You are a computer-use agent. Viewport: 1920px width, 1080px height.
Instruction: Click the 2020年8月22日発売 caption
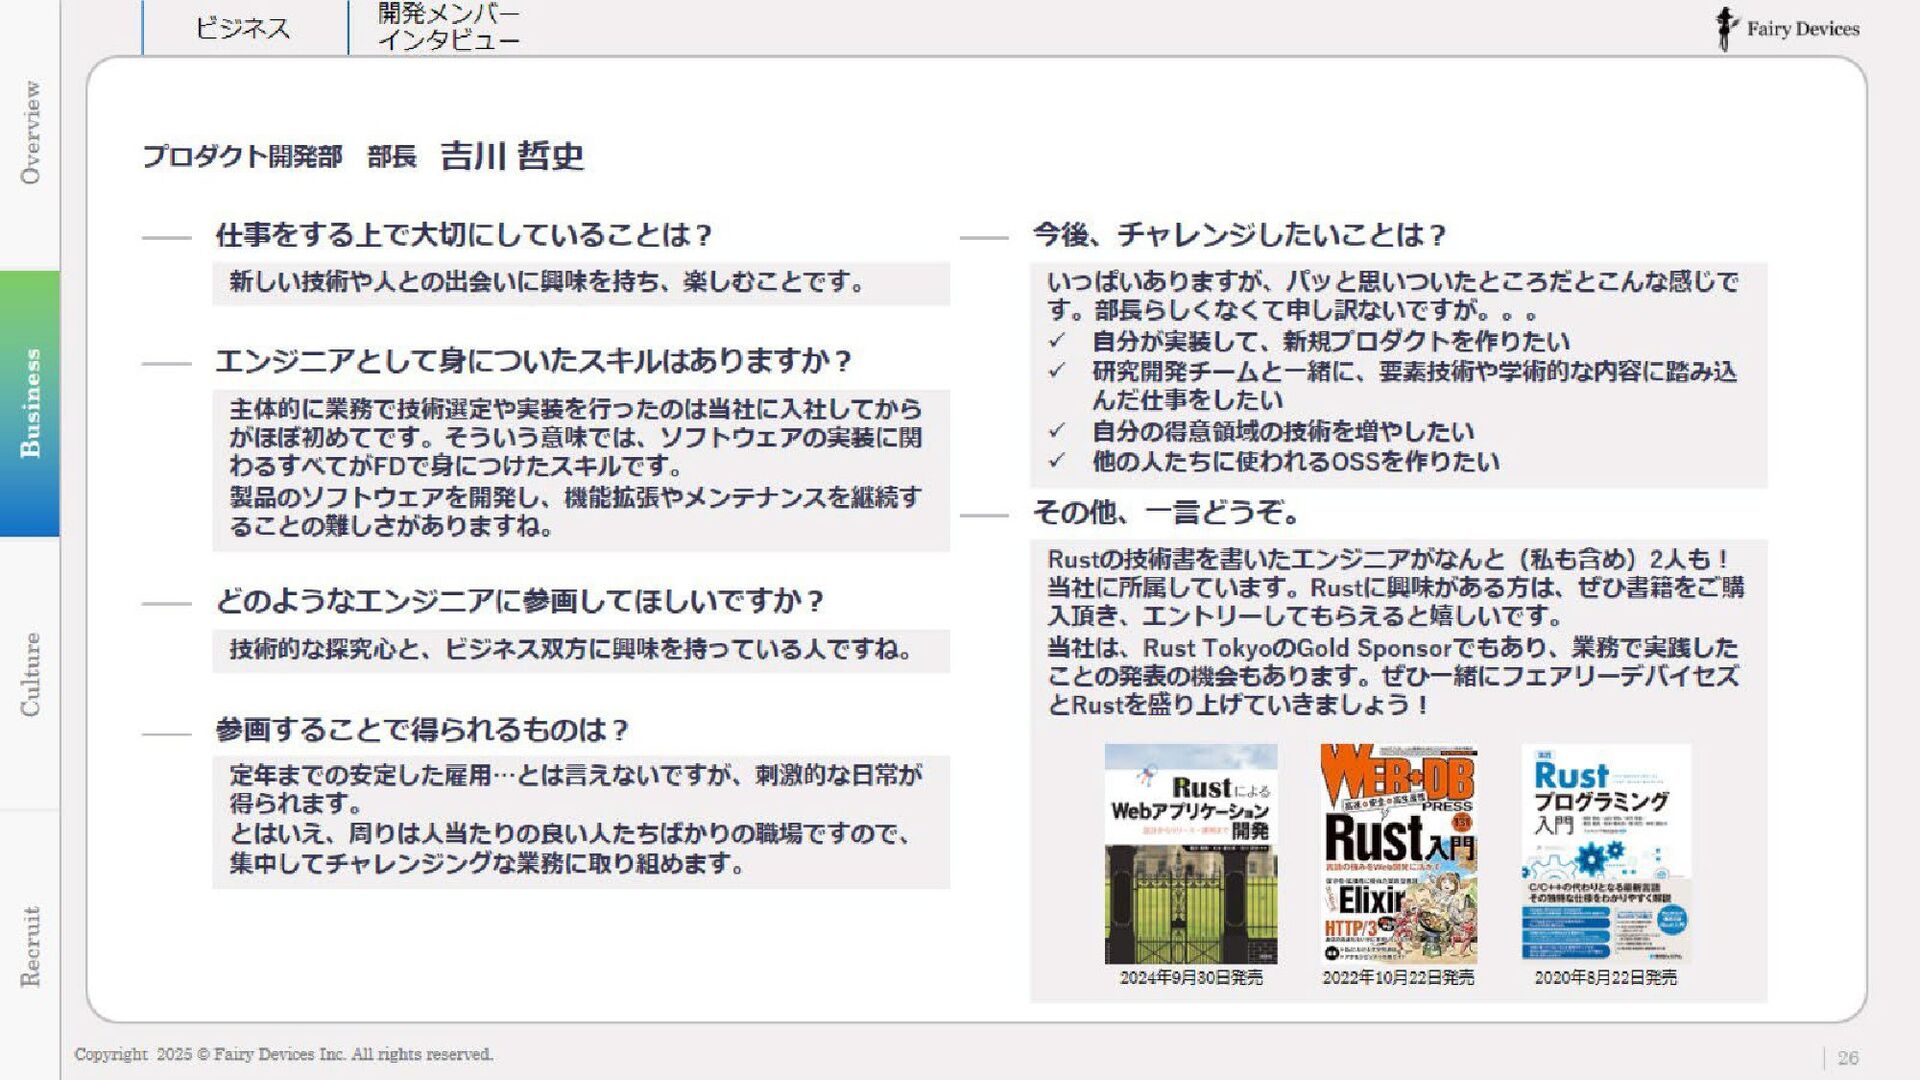pyautogui.click(x=1606, y=977)
